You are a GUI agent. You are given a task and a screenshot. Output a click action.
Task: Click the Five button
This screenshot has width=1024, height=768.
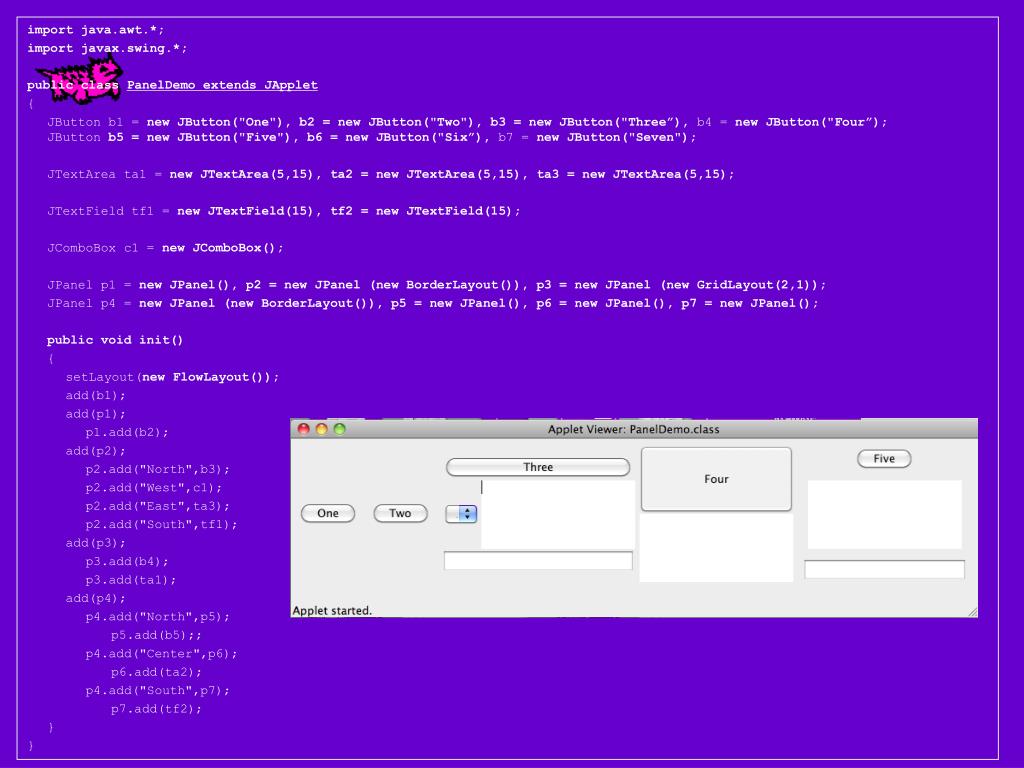click(x=884, y=458)
